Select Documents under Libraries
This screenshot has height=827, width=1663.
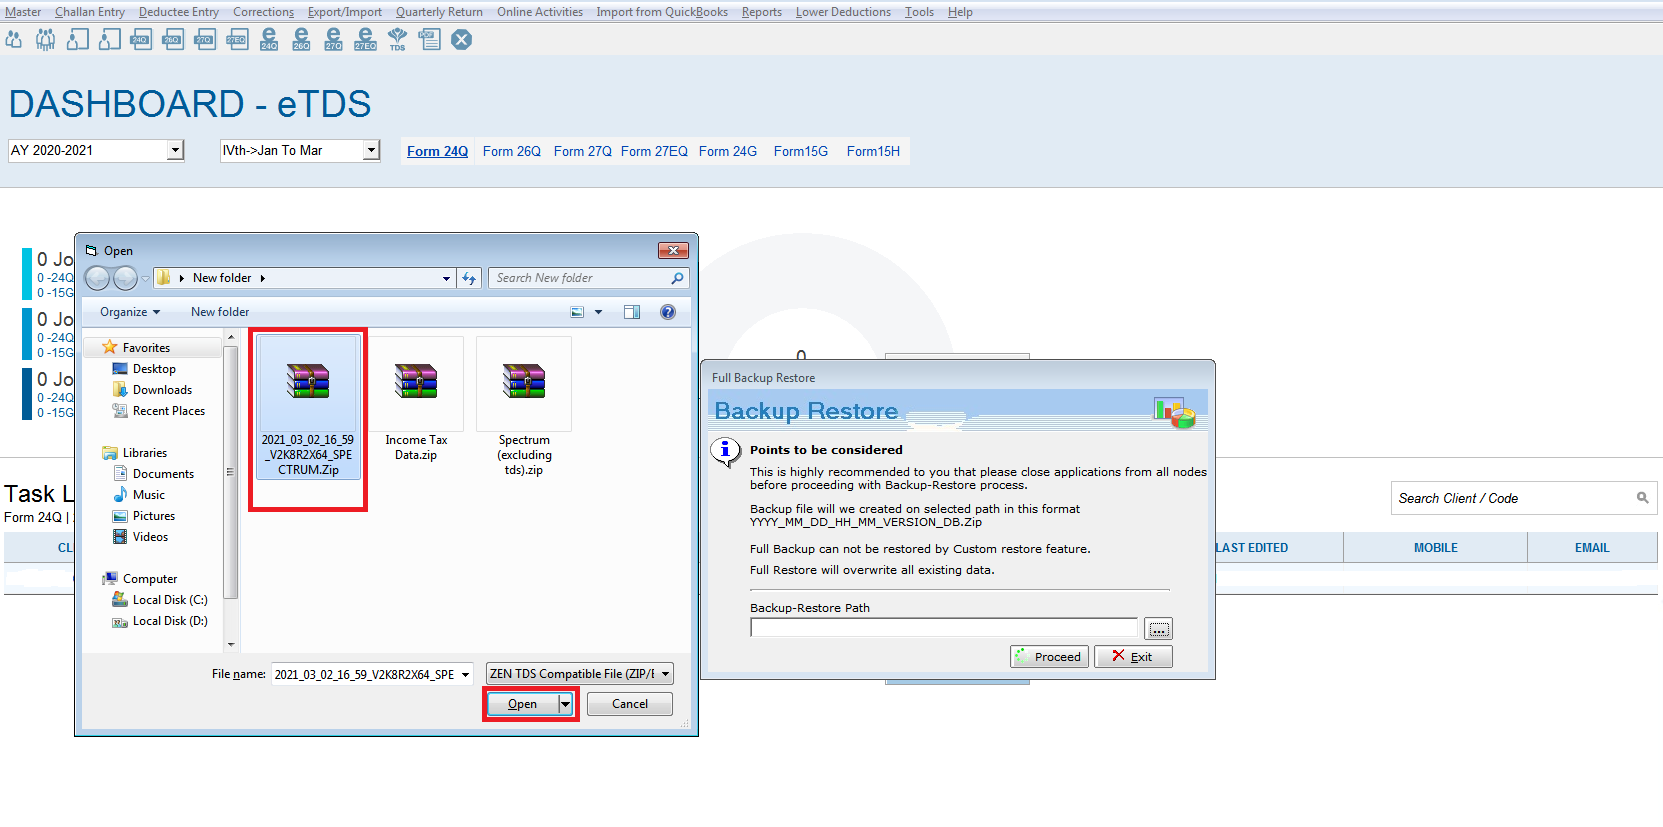pyautogui.click(x=154, y=474)
